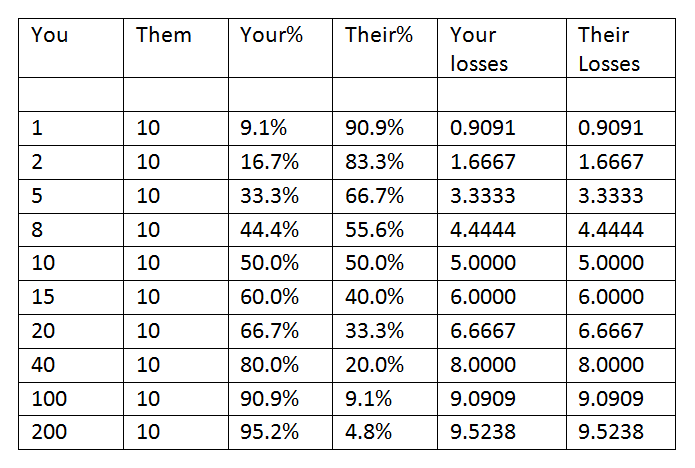
Task: Select the 'Their Losses' header cell
Action: (621, 48)
